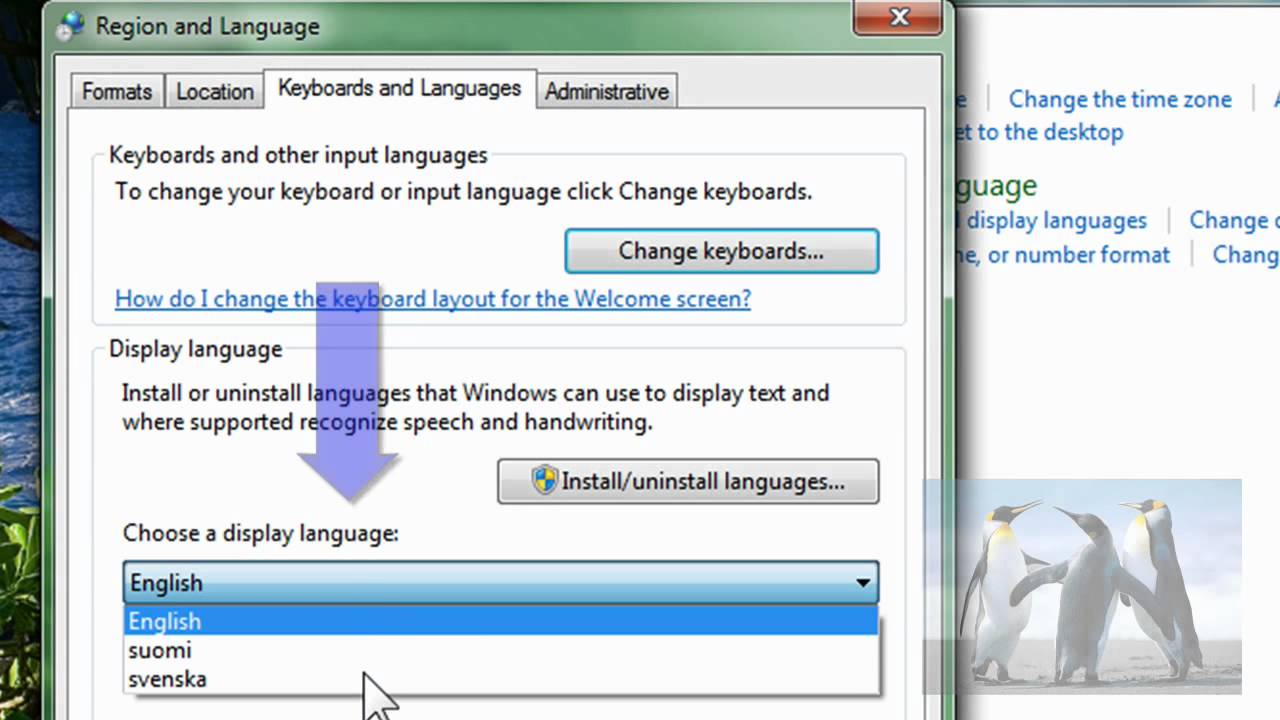Open number format link in Control Panel

point(1061,255)
